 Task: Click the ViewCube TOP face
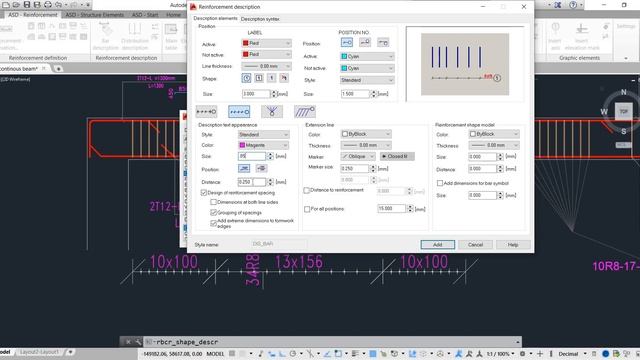point(624,111)
